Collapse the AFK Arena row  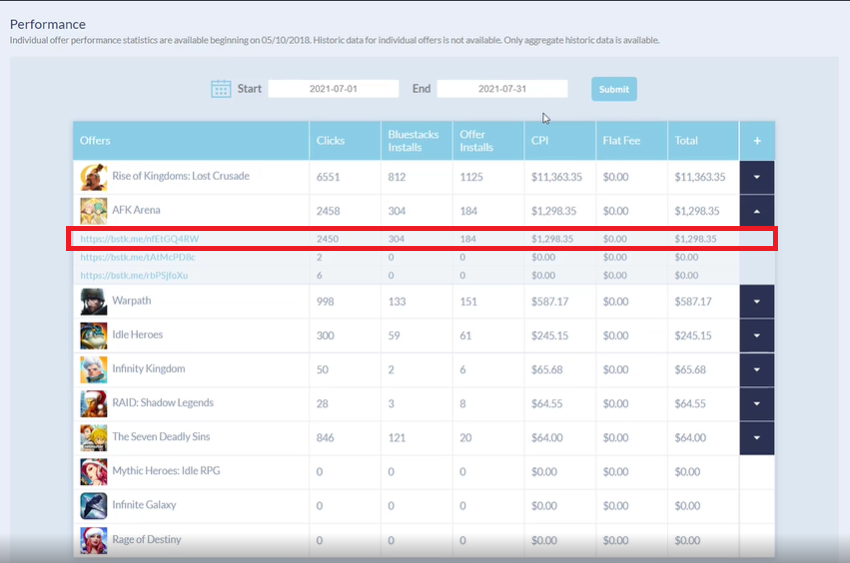[757, 211]
